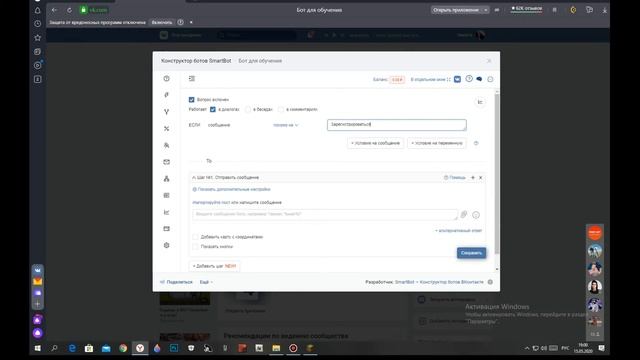Click the gear icon in SmartBot footer
The height and width of the screenshot is (360, 640).
[x=490, y=282]
